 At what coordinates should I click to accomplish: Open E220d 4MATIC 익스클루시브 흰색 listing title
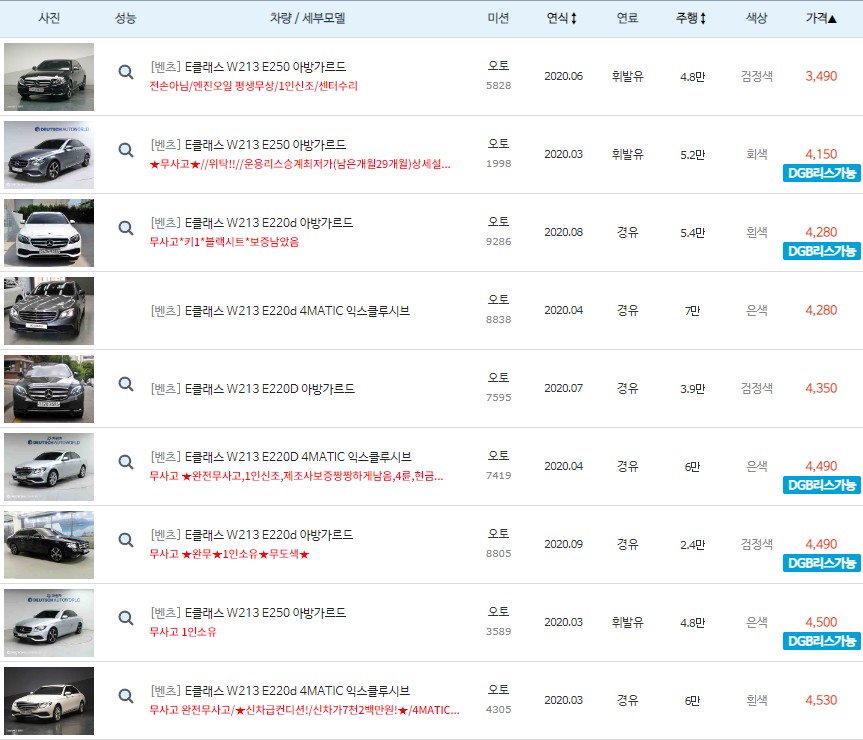tap(280, 691)
